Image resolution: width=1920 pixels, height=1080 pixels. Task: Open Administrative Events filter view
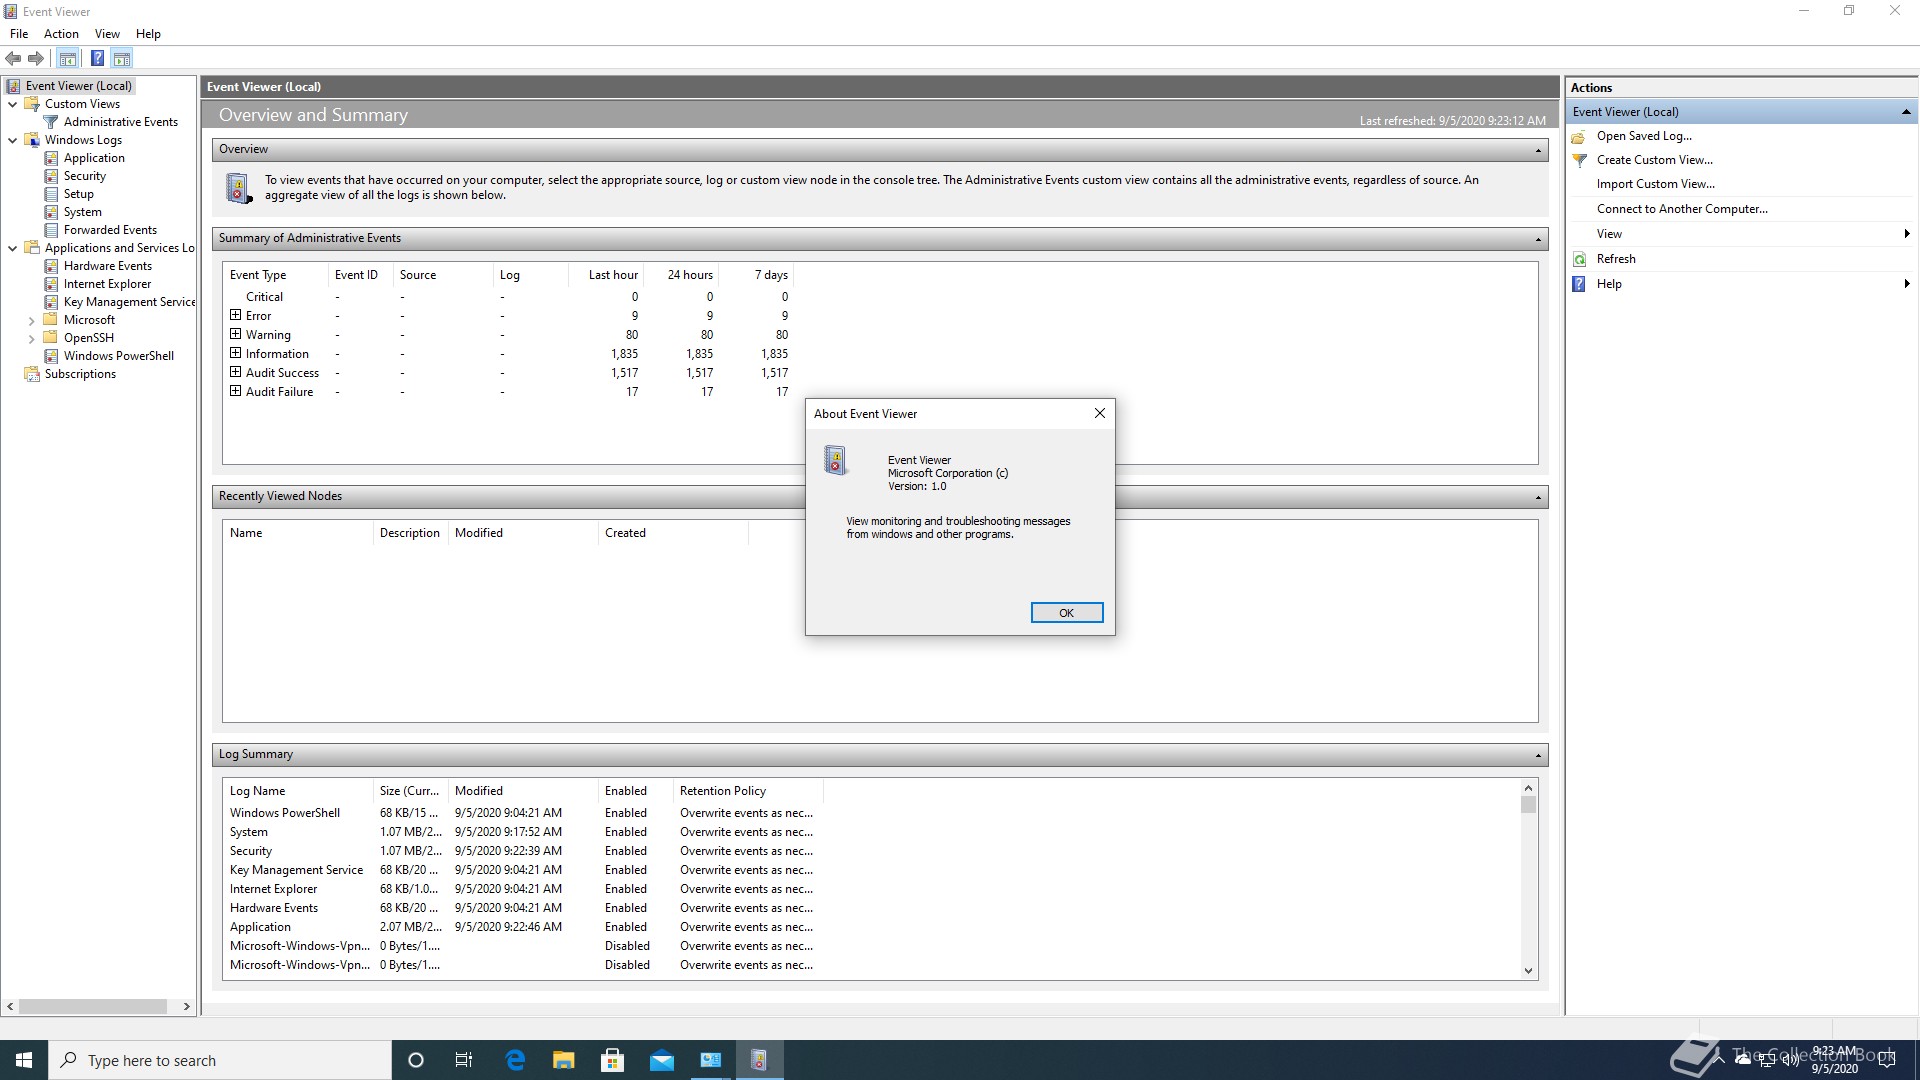(x=120, y=122)
